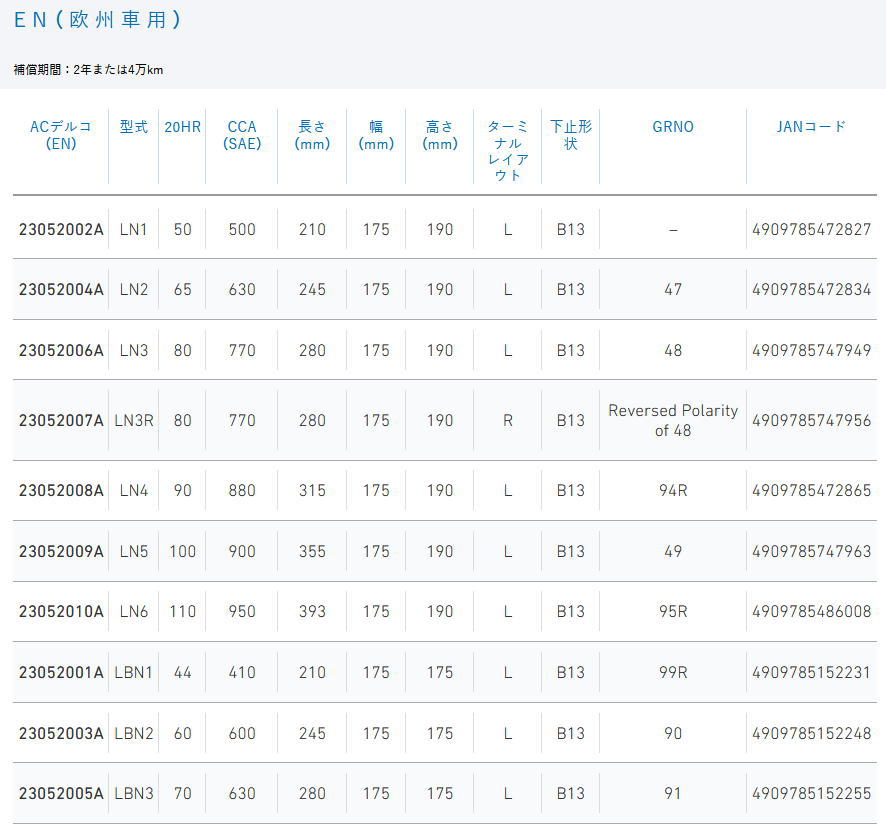Click model type LN2

pyautogui.click(x=133, y=289)
